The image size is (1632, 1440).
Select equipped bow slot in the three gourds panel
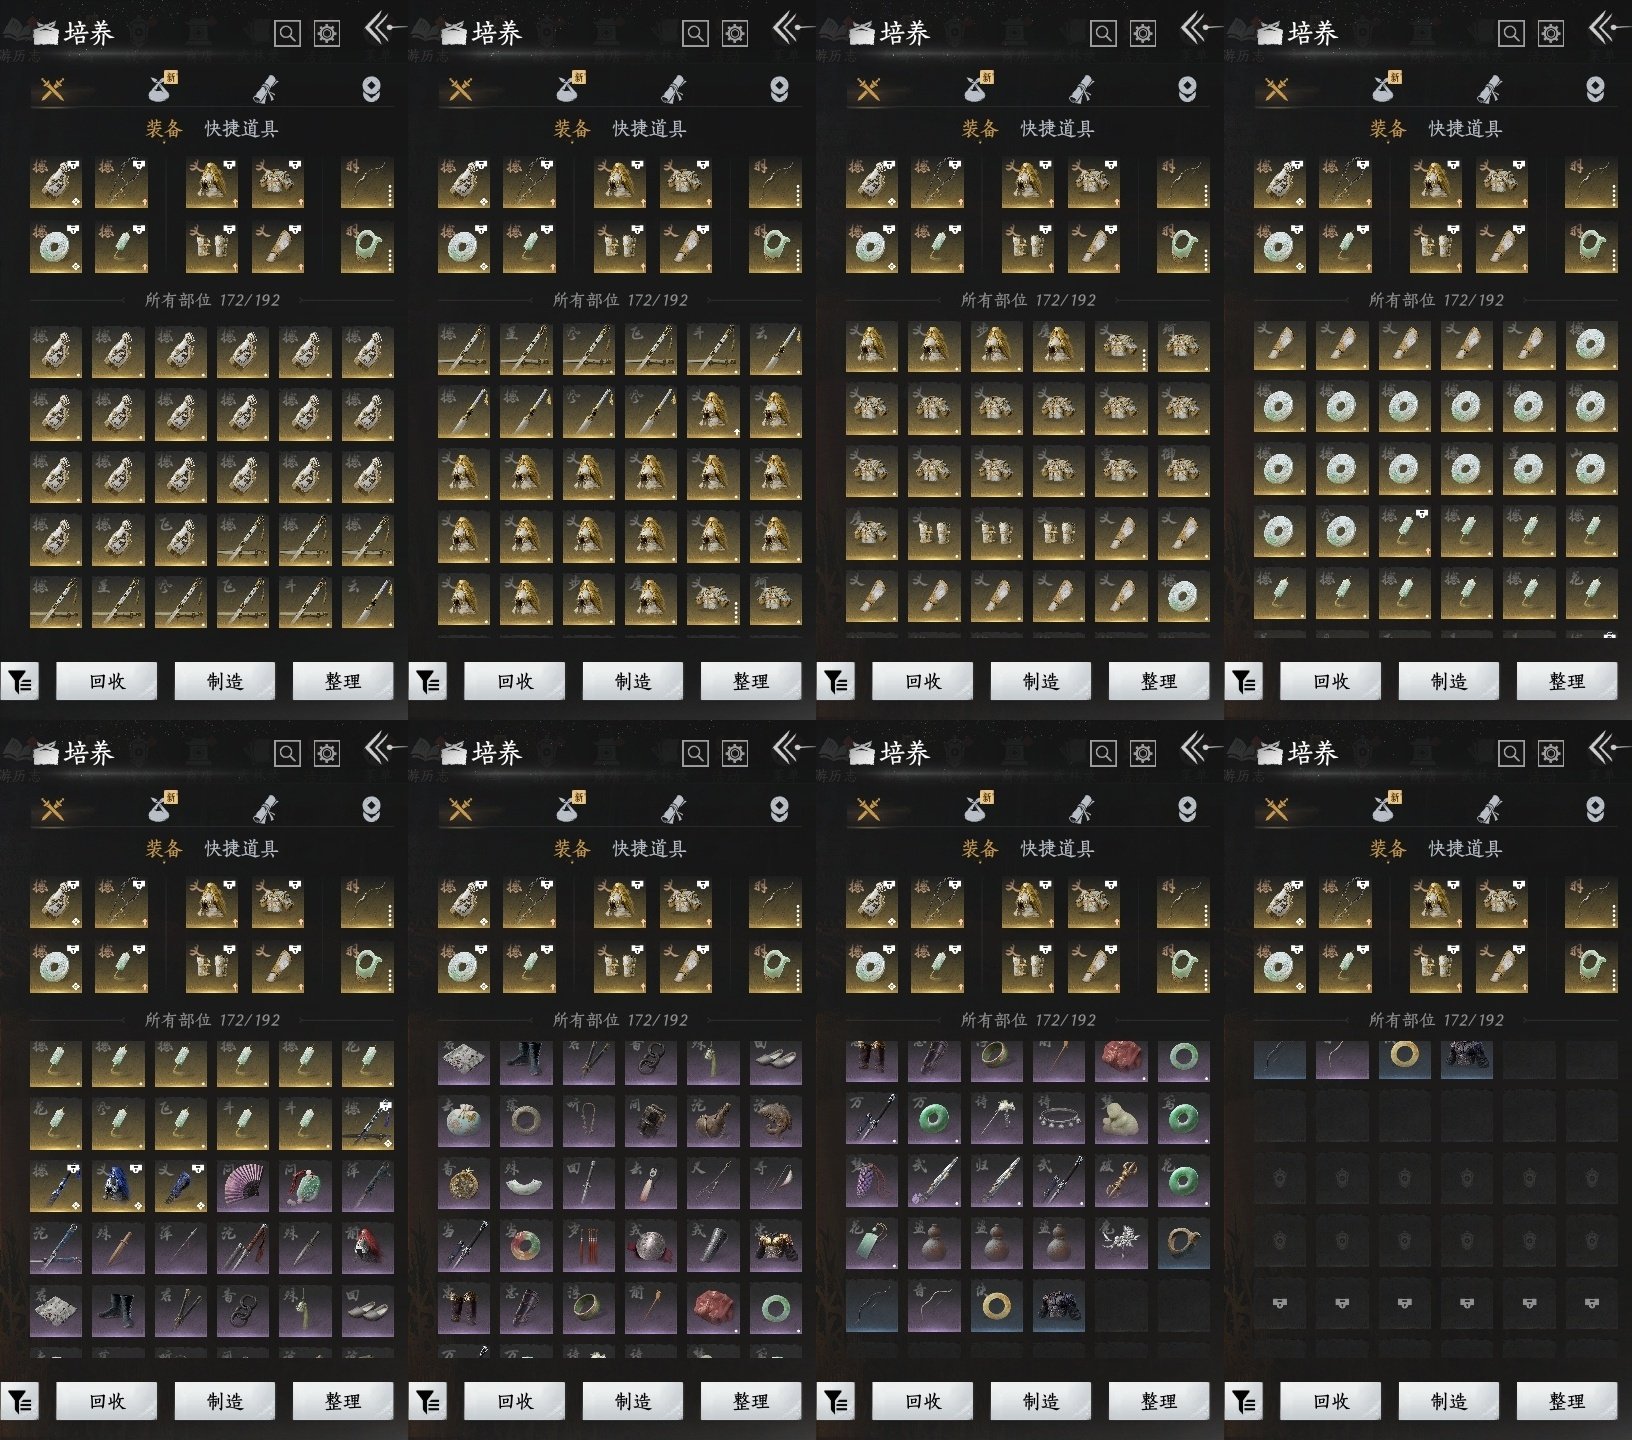[x=1183, y=902]
